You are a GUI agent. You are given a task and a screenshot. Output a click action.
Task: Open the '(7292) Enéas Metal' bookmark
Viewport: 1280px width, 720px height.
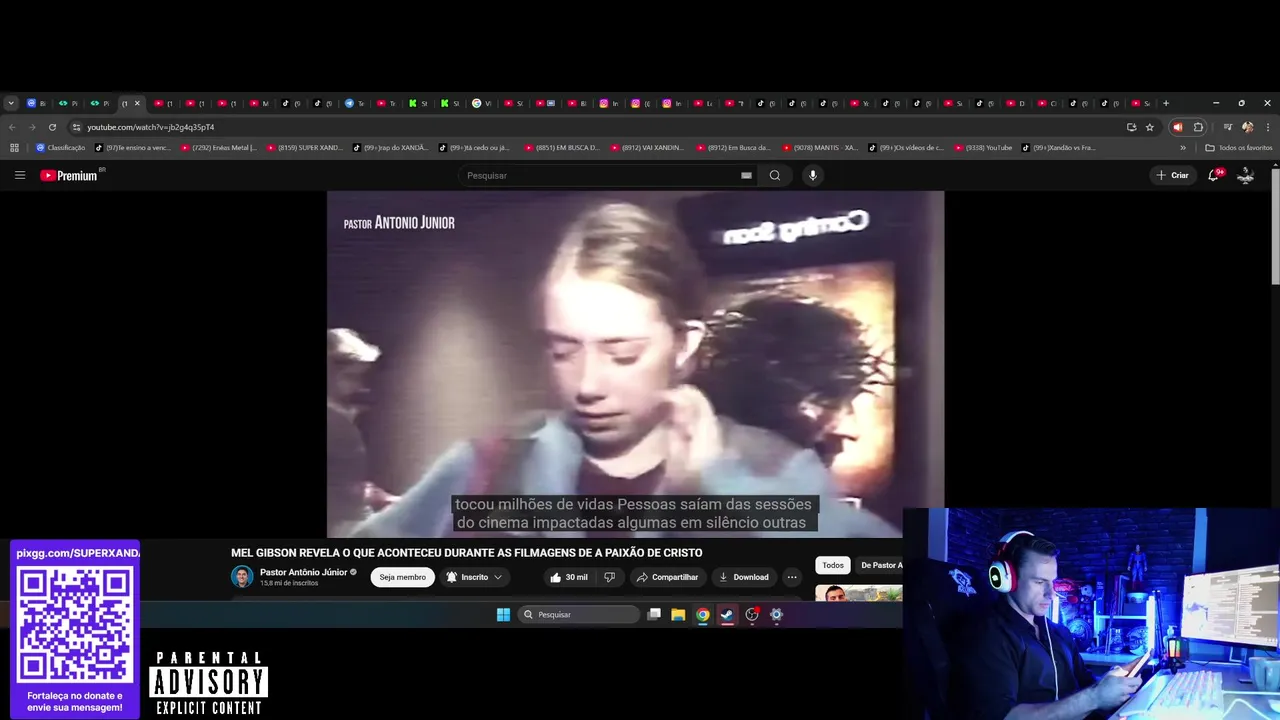(218, 147)
